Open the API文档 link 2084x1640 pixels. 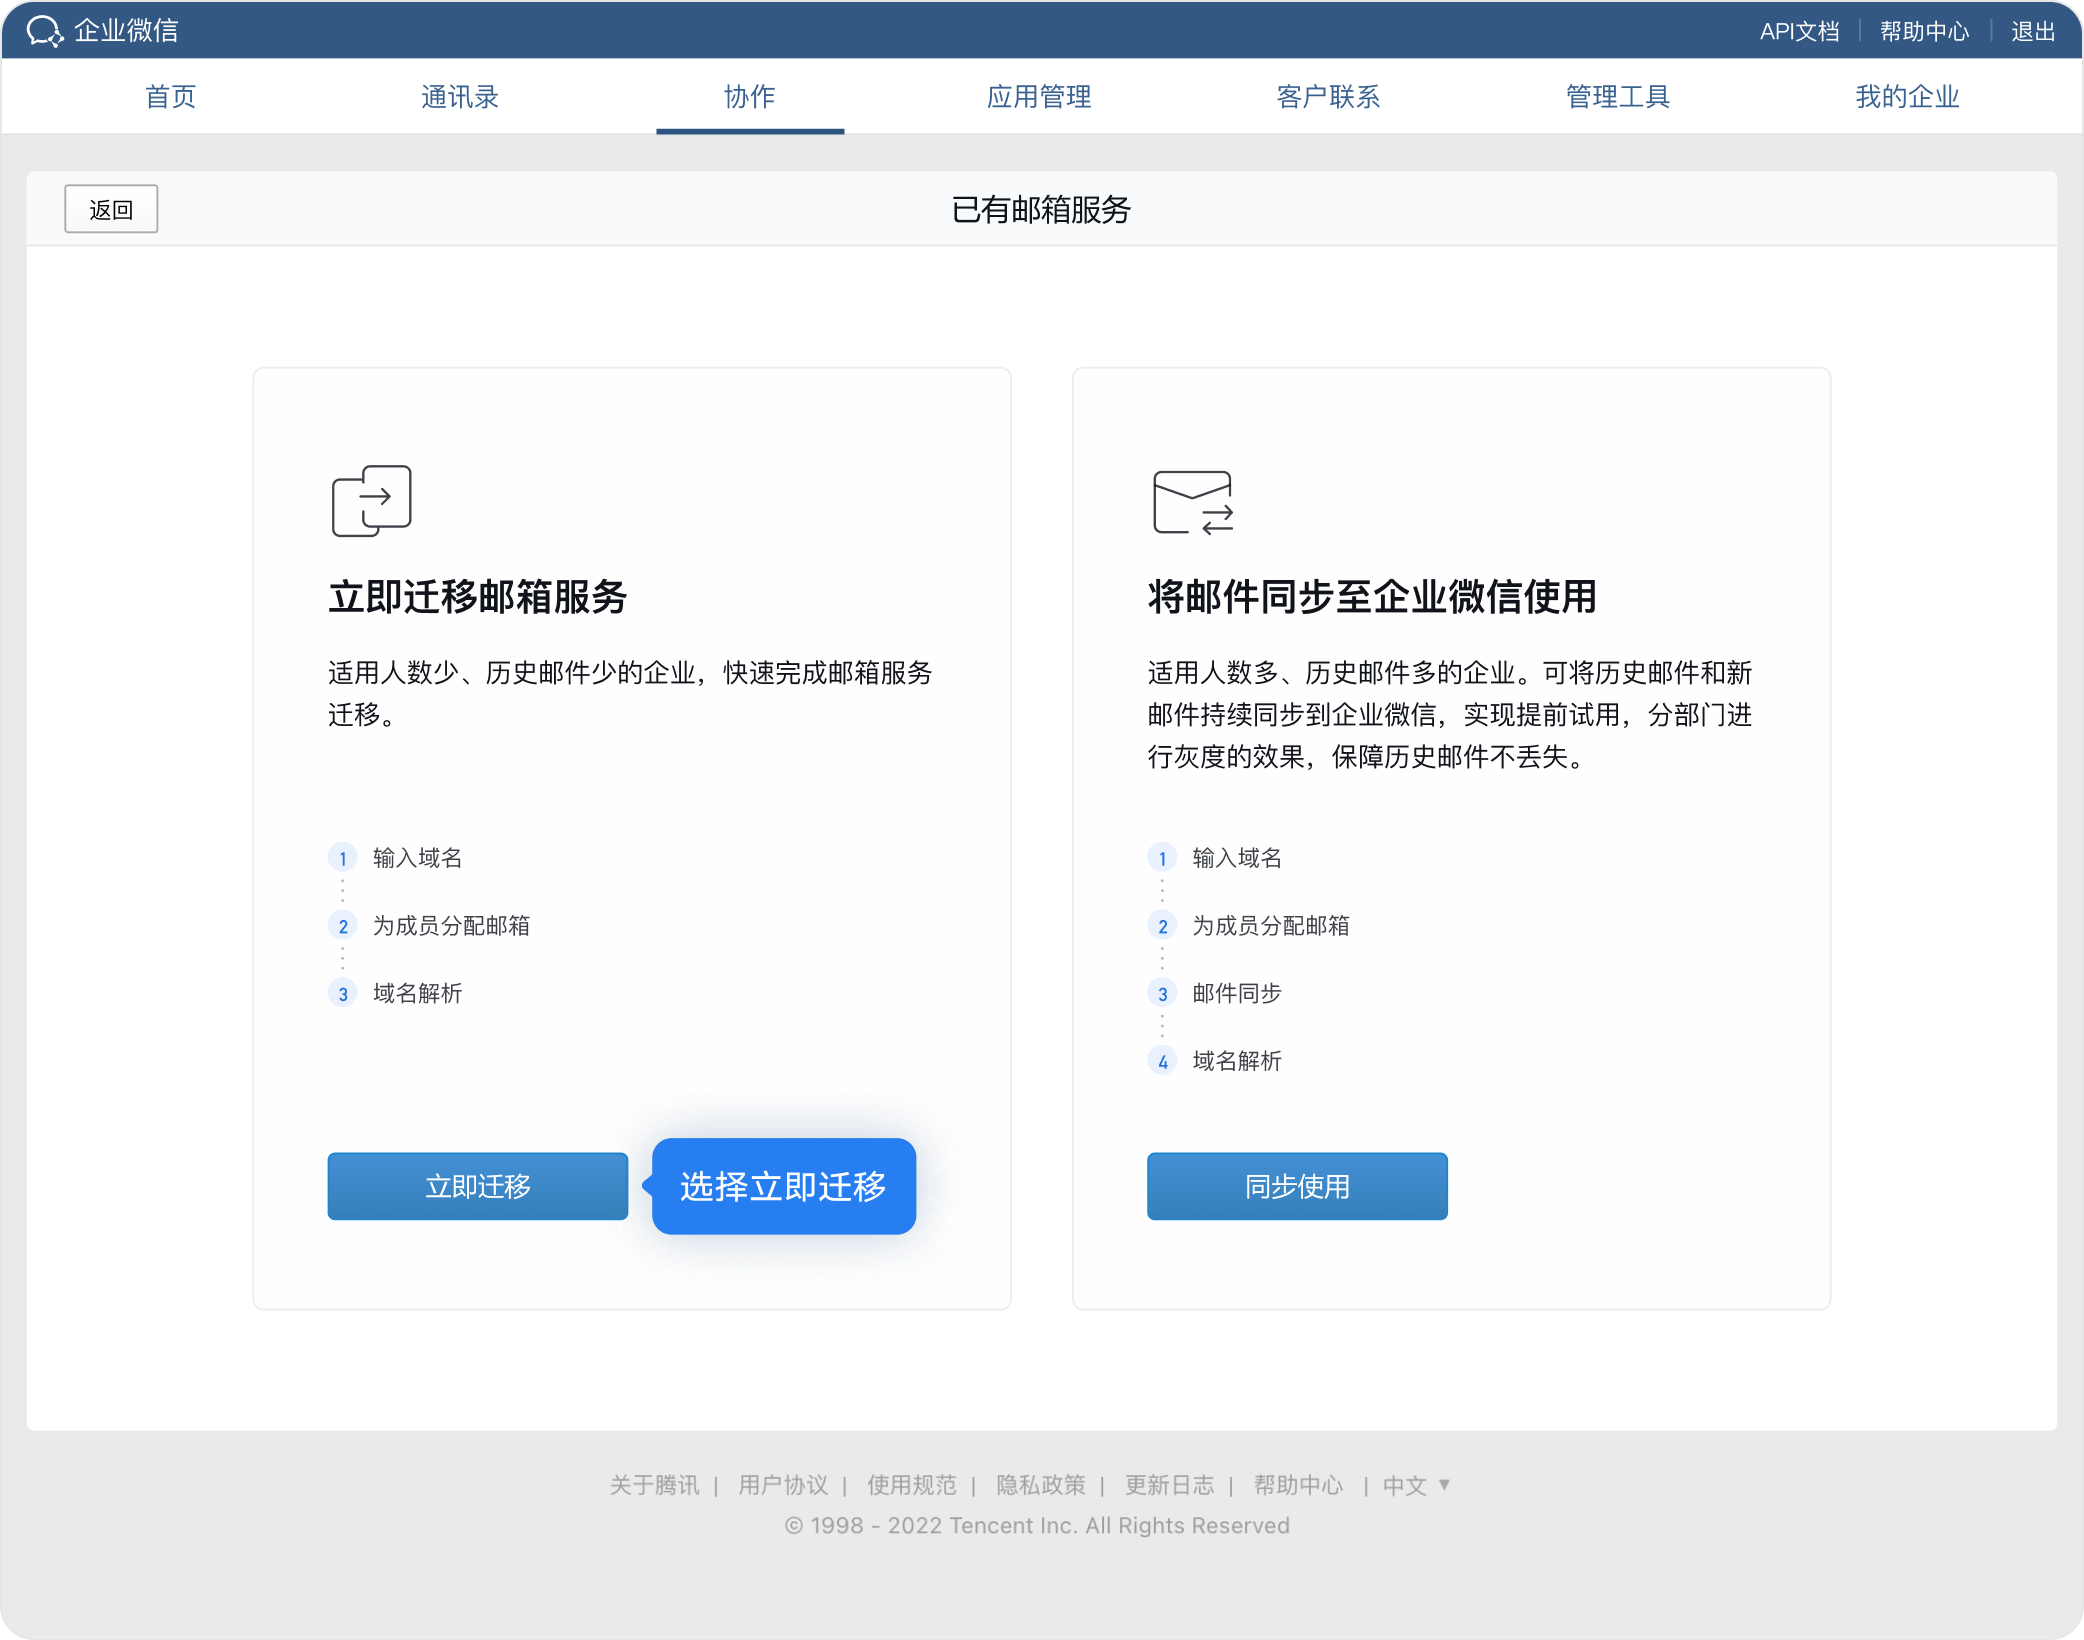tap(1799, 31)
